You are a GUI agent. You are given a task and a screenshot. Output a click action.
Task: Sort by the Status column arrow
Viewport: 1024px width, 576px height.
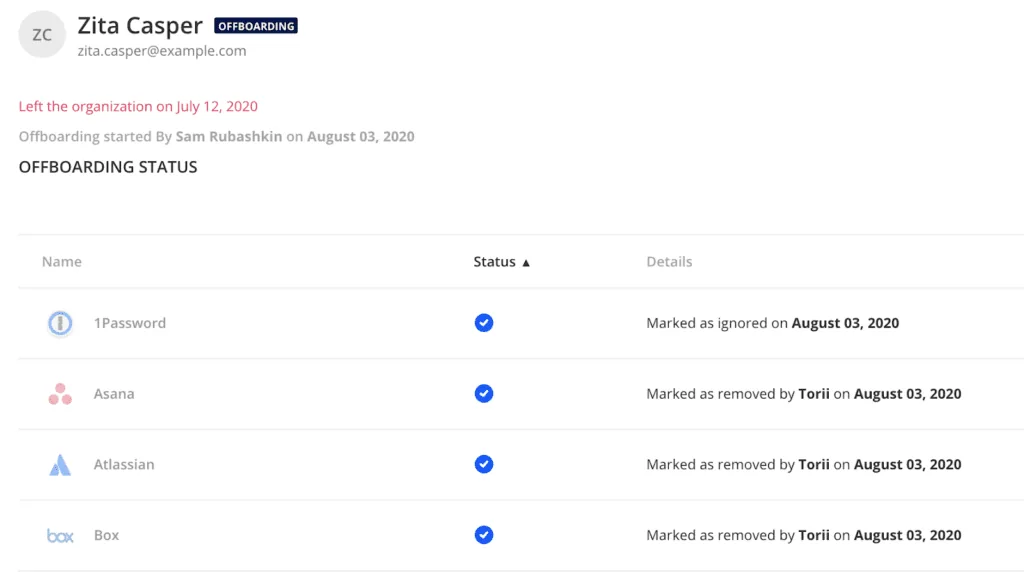(x=526, y=263)
